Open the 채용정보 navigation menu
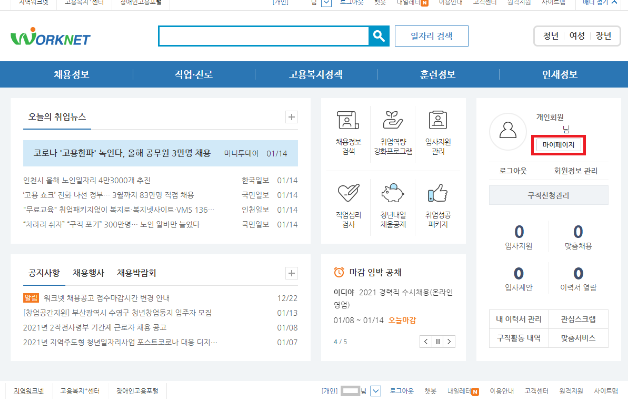This screenshot has width=628, height=399. (x=71, y=75)
